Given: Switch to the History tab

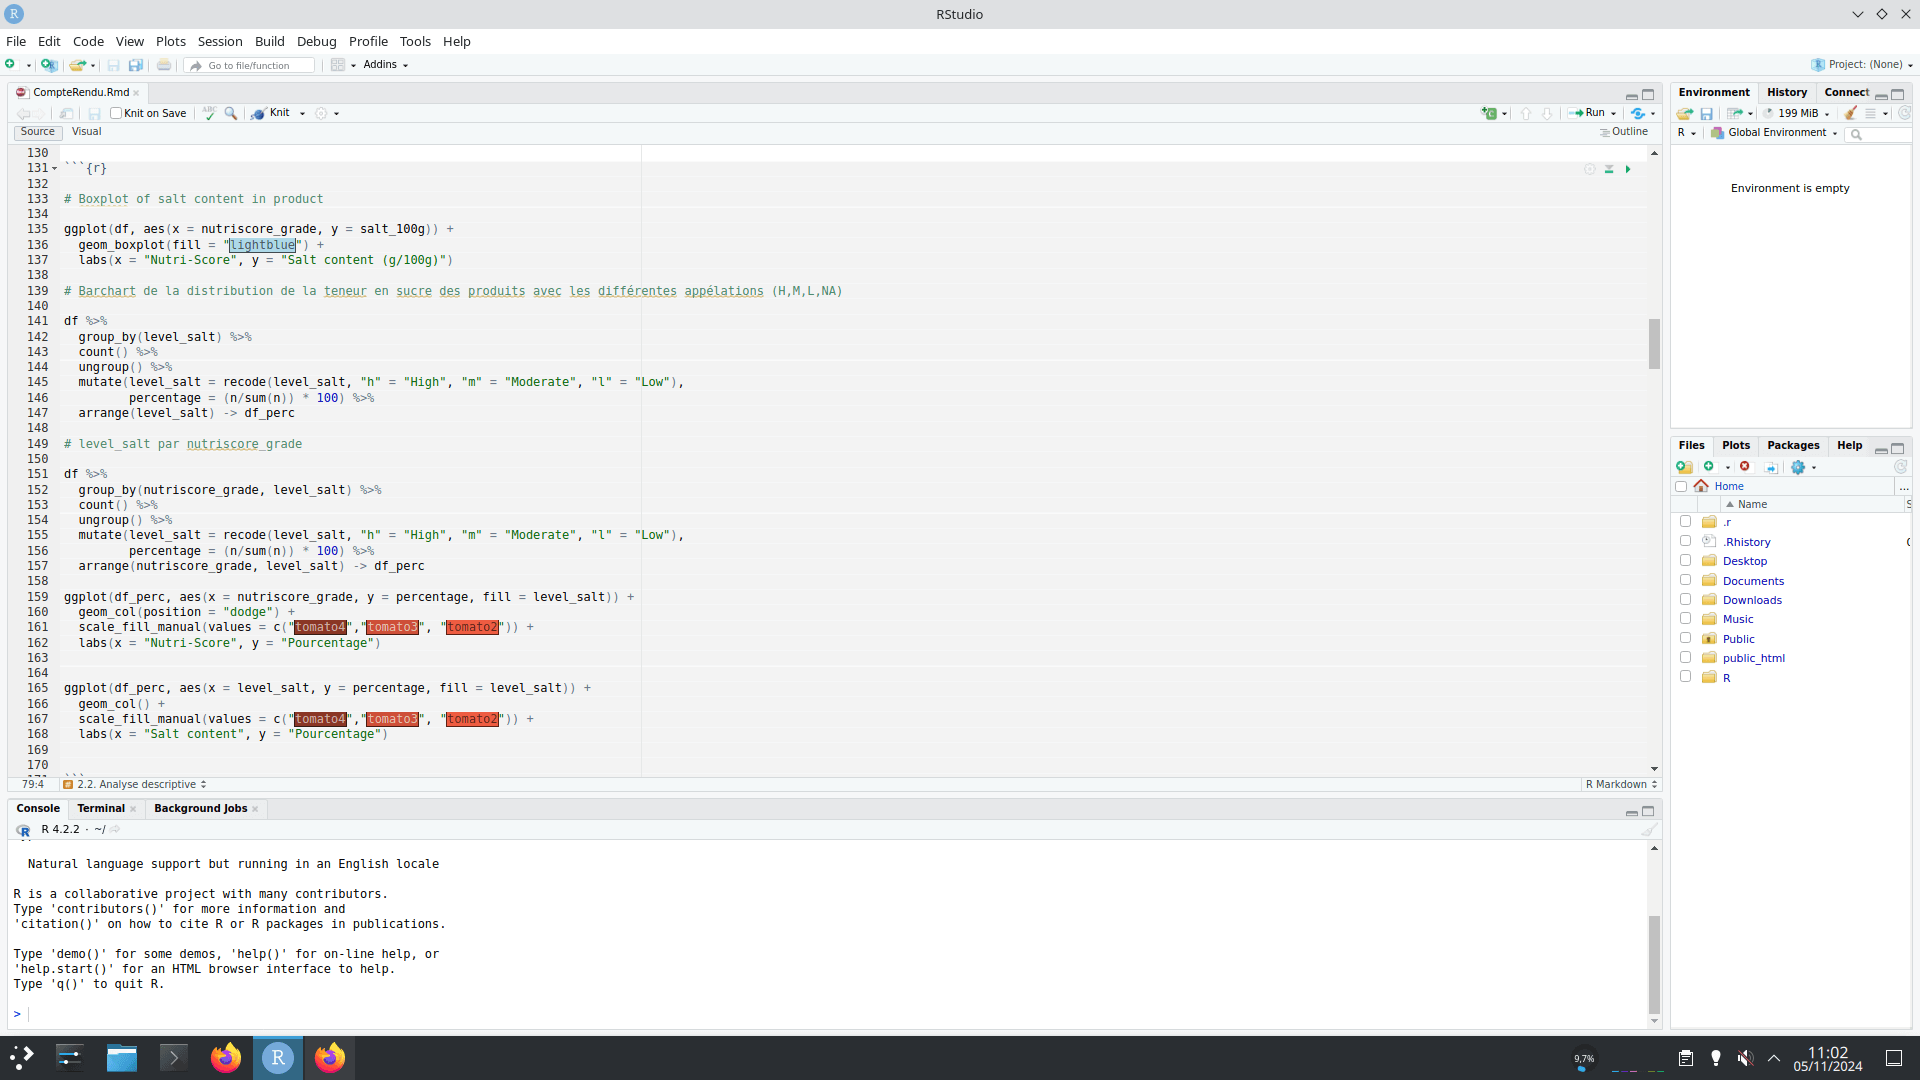Looking at the screenshot, I should pos(1787,92).
